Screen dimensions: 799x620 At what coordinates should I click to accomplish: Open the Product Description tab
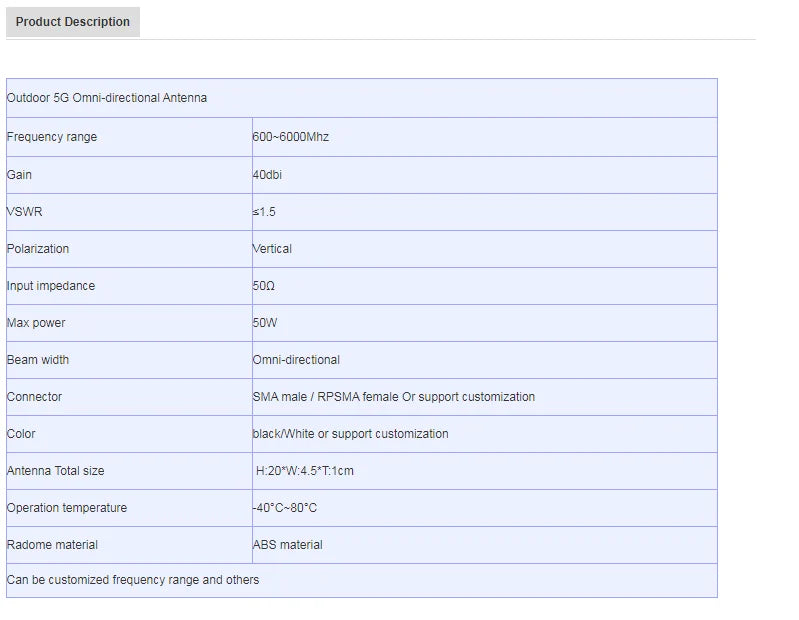[x=72, y=22]
